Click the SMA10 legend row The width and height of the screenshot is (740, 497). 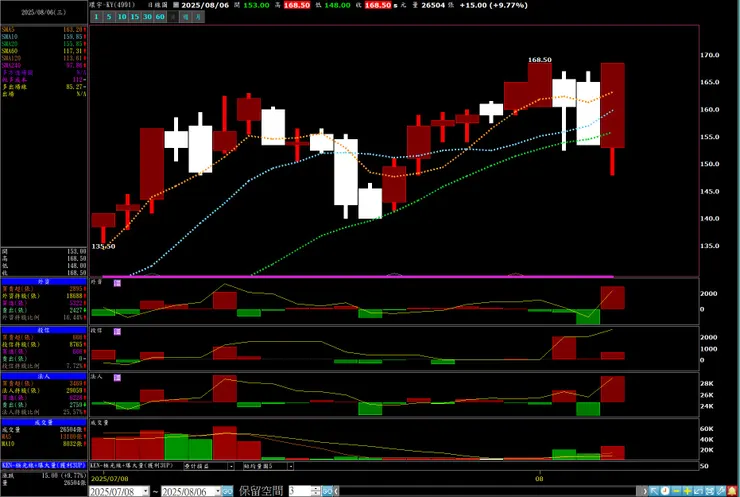44,36
